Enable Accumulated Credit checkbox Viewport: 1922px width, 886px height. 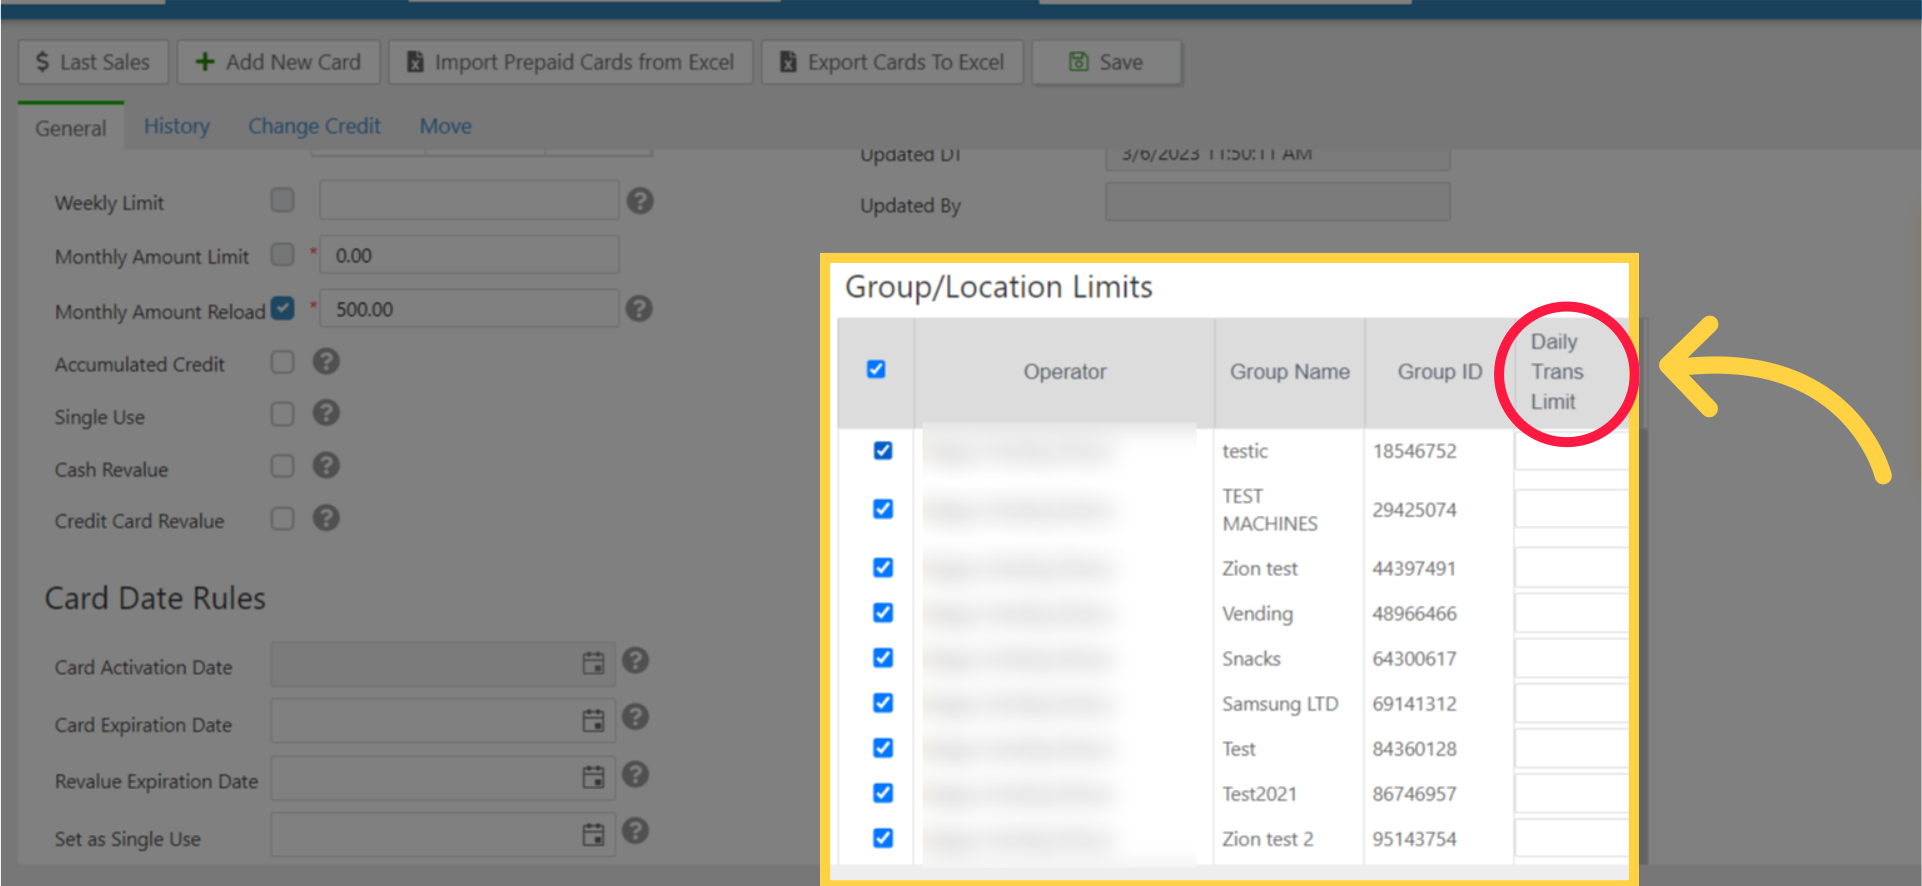(283, 362)
